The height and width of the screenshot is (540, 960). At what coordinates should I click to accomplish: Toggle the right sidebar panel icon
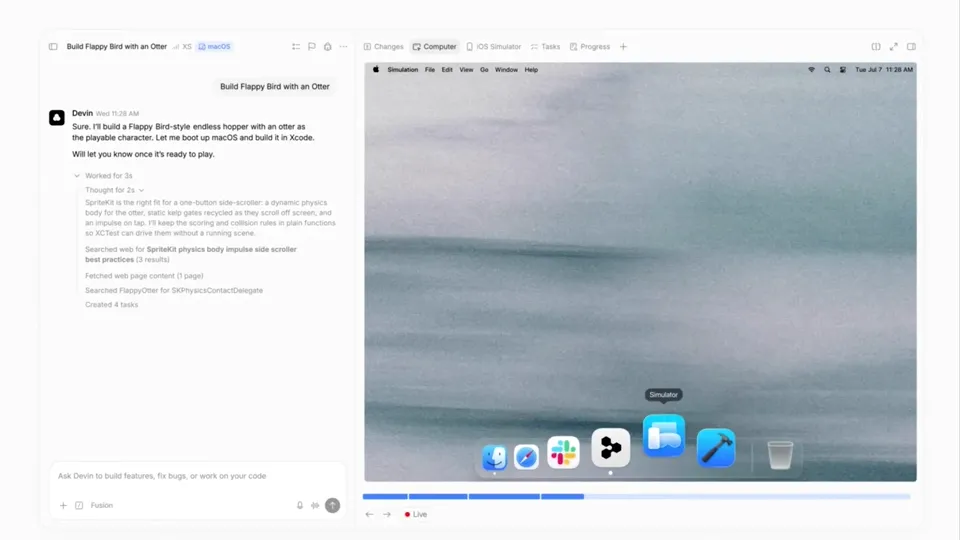pos(912,47)
